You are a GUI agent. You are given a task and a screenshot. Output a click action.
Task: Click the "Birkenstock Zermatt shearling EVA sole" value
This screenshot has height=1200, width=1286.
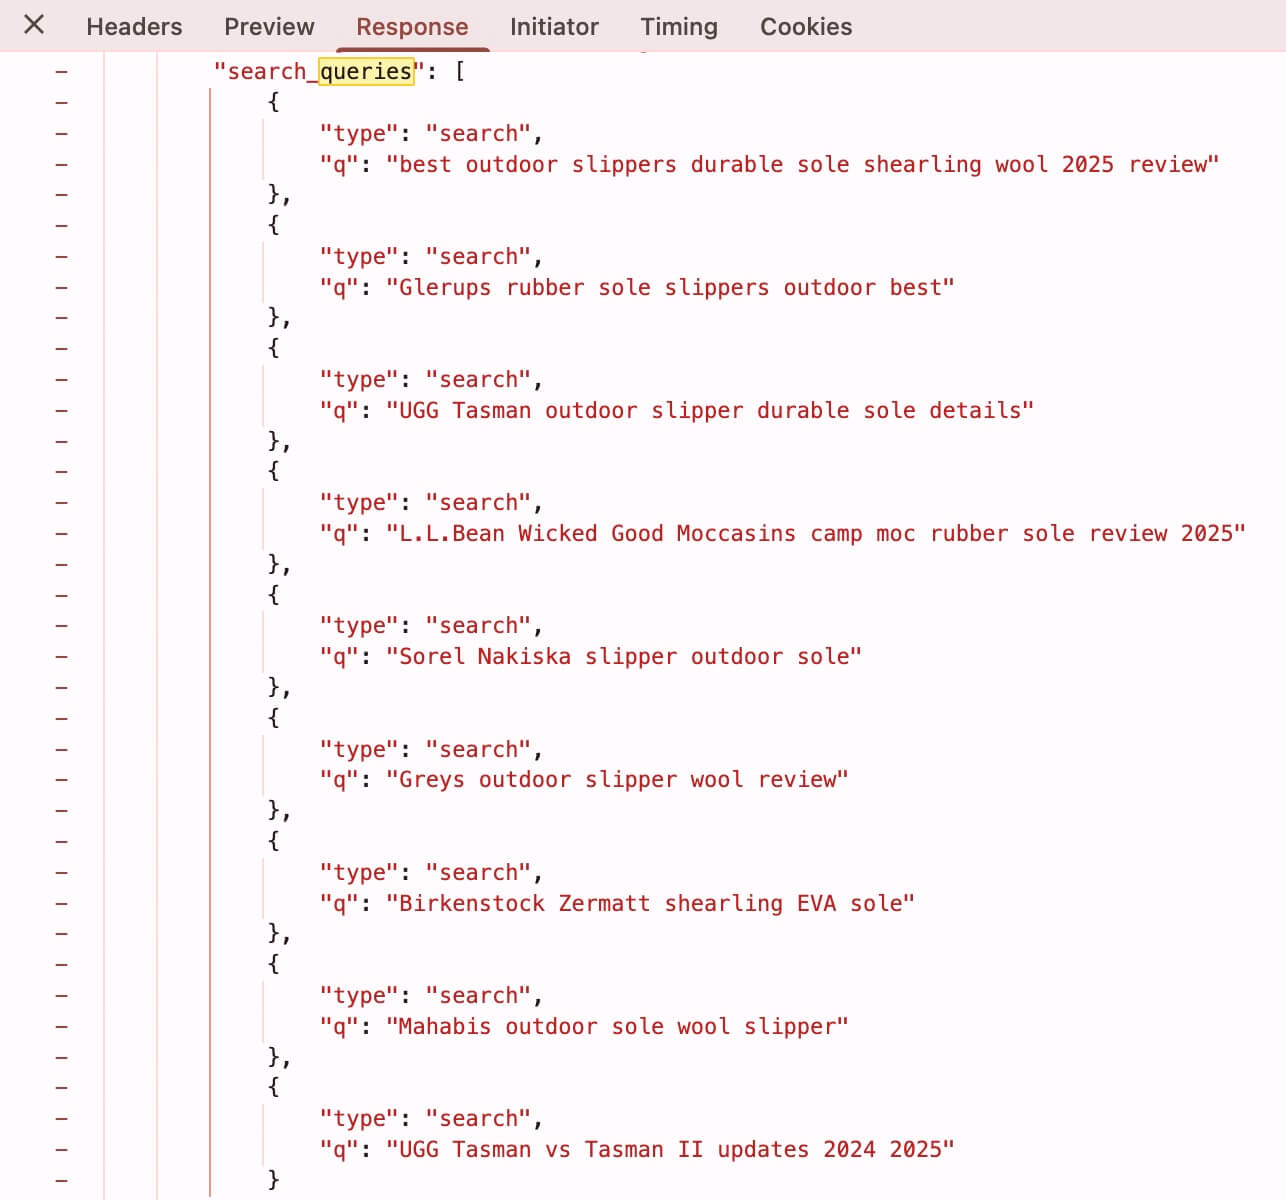pos(650,904)
